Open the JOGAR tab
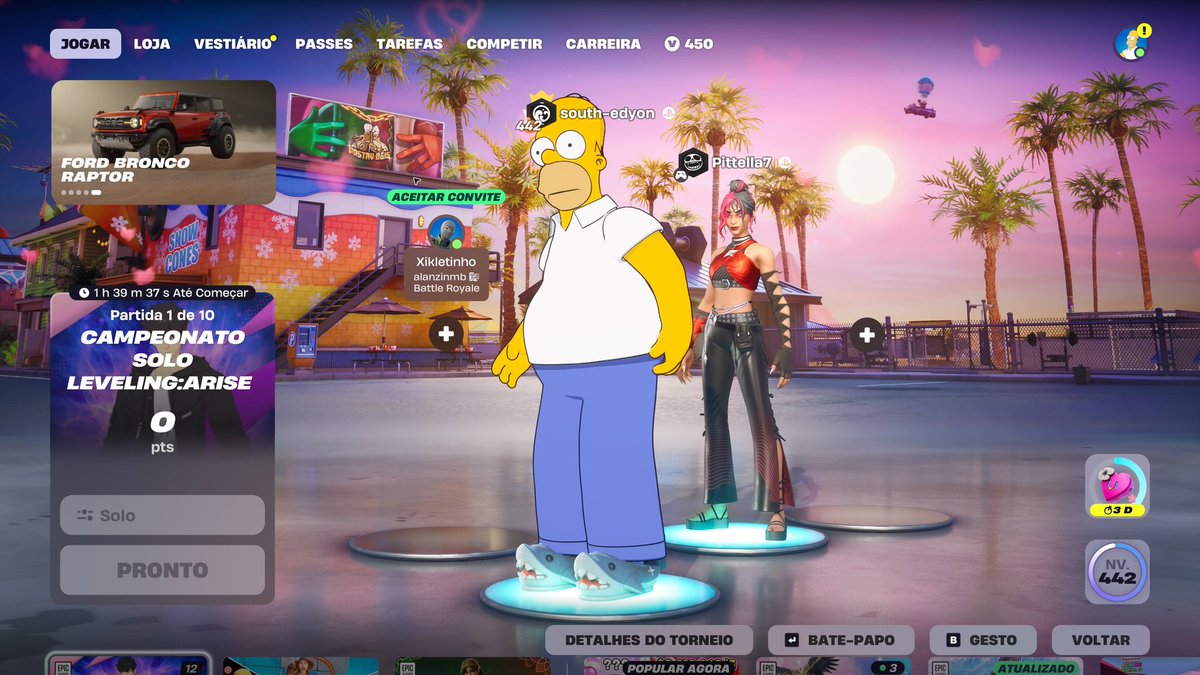This screenshot has height=675, width=1200. tap(85, 44)
